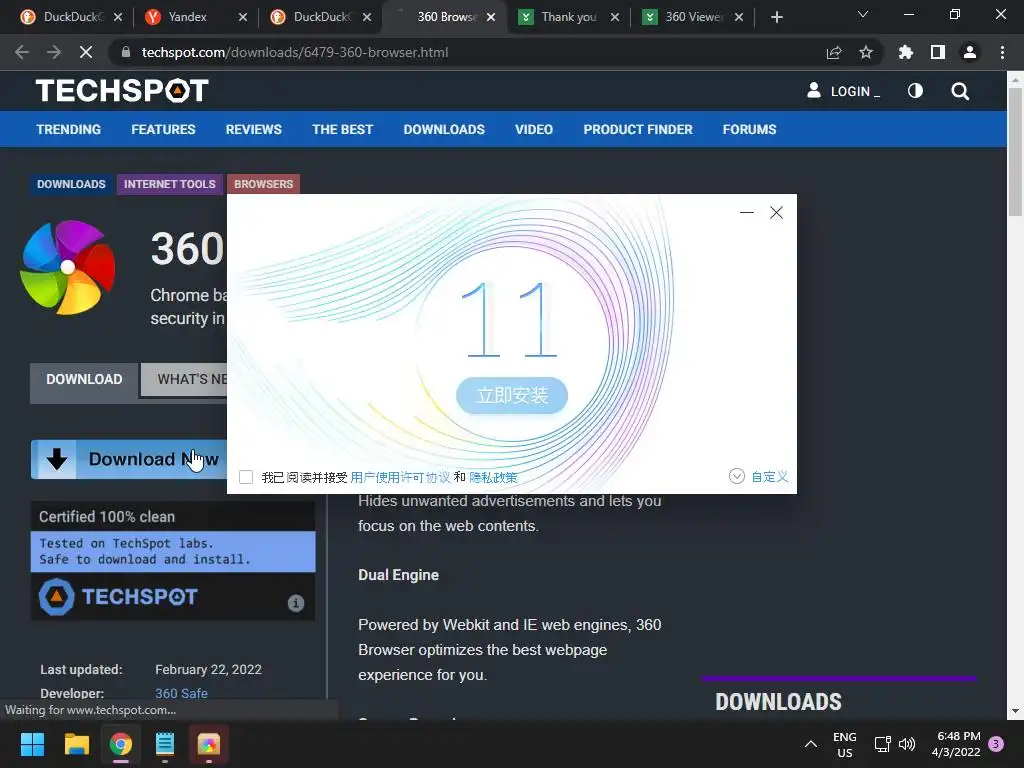The width and height of the screenshot is (1024, 768).
Task: Open the Chrome profile avatar icon
Action: [x=970, y=52]
